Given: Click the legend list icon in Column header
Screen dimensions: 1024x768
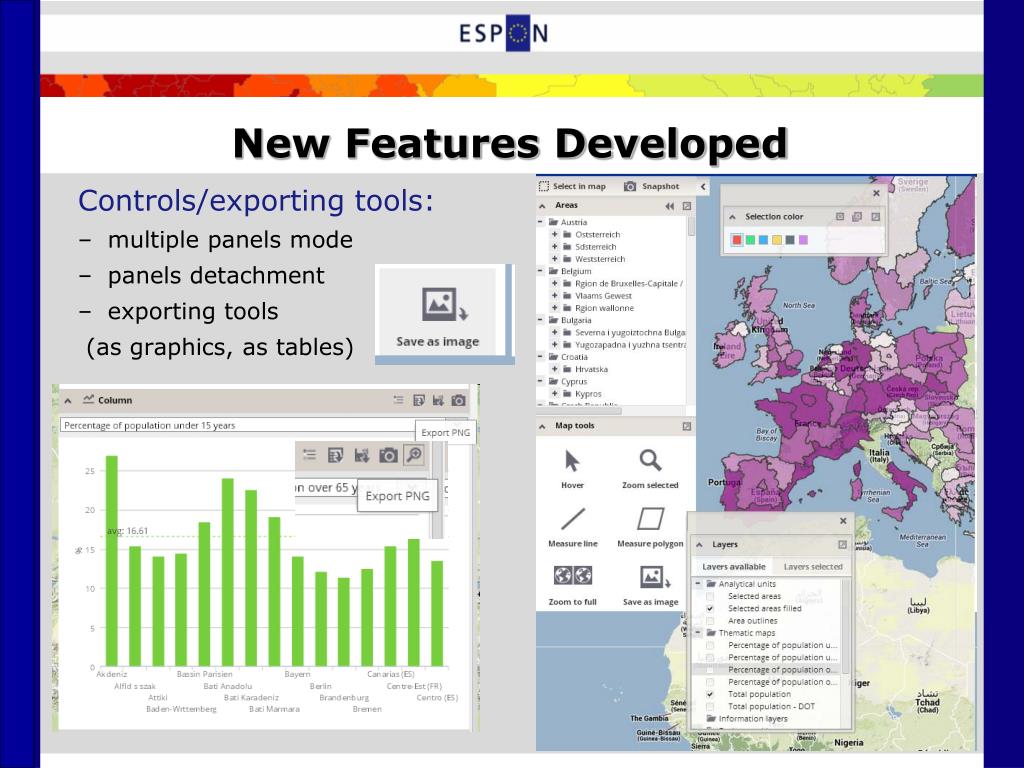Looking at the screenshot, I should 398,400.
